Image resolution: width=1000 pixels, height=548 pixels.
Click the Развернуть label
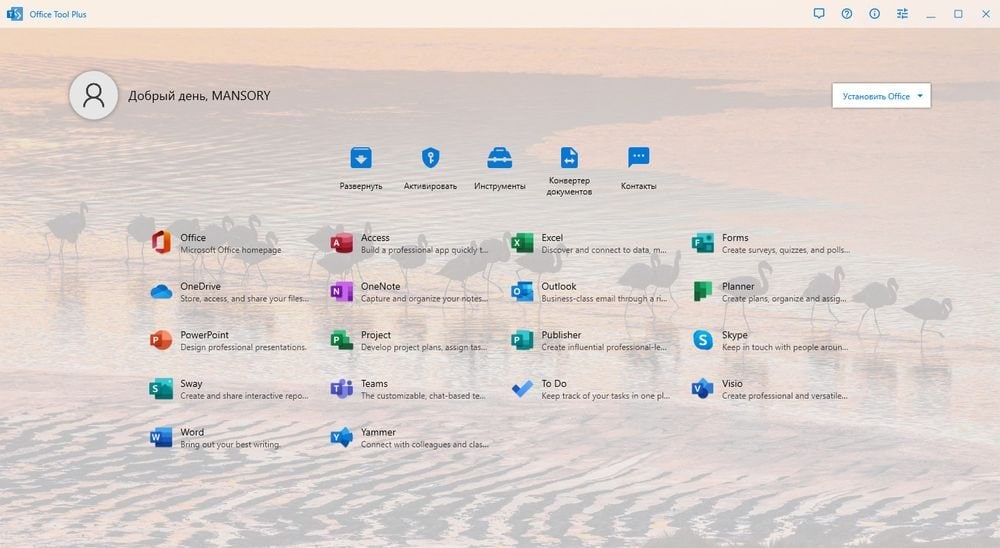pos(361,186)
